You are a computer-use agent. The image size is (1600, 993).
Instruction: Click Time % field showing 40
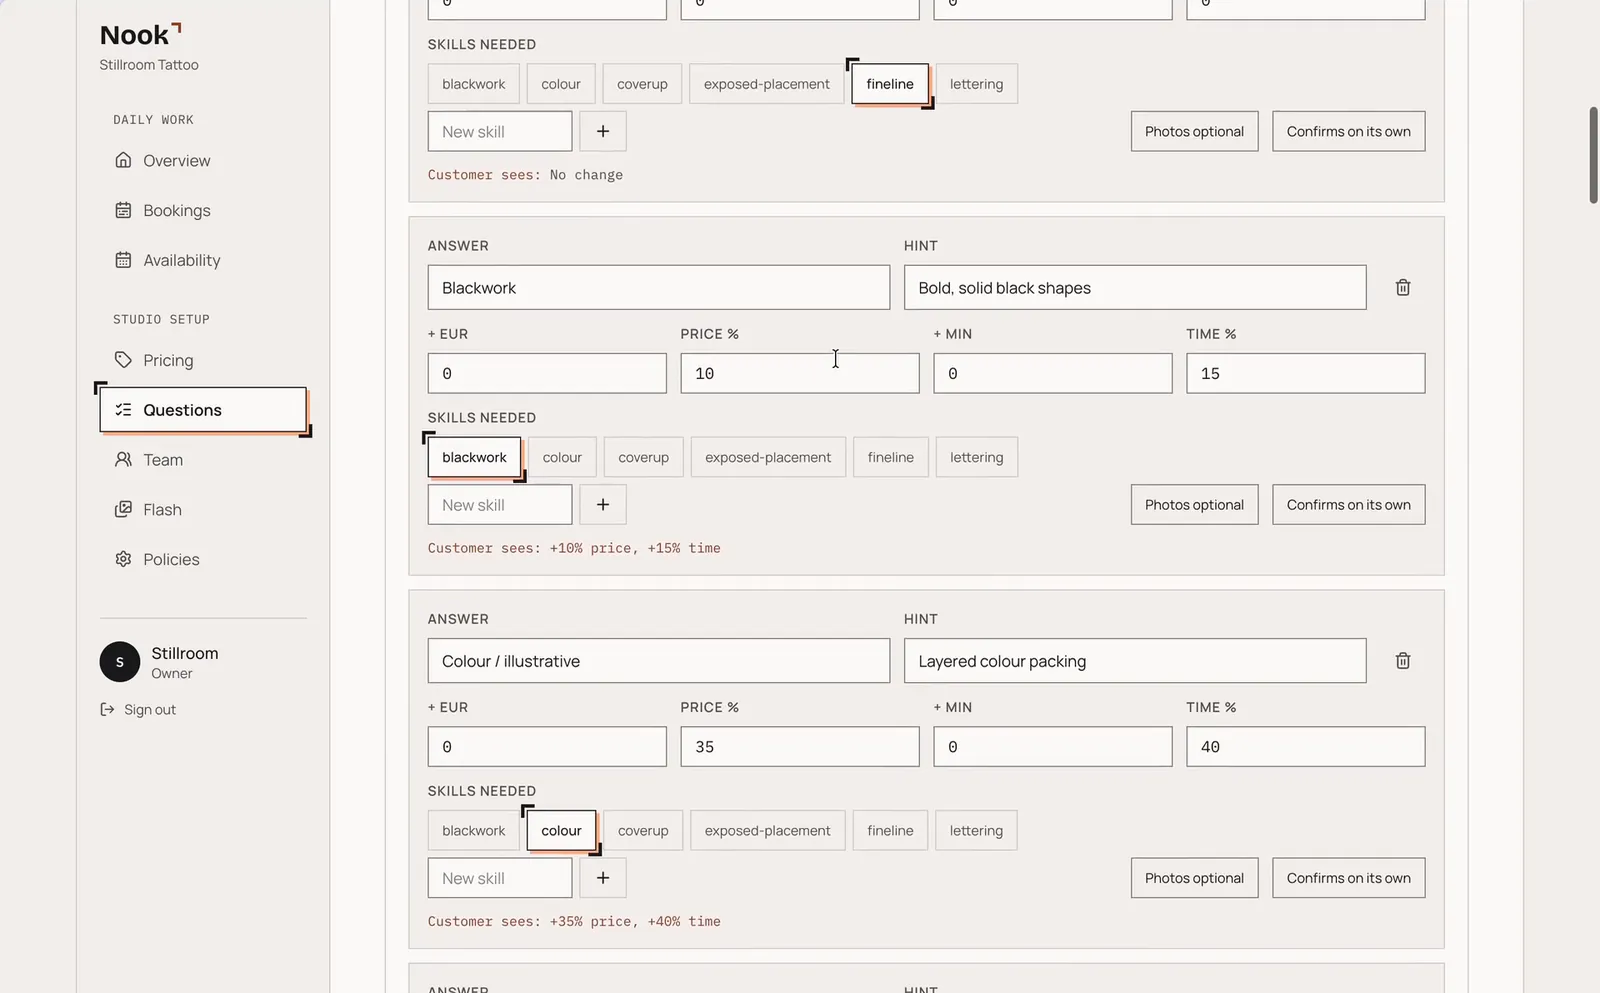coord(1306,747)
